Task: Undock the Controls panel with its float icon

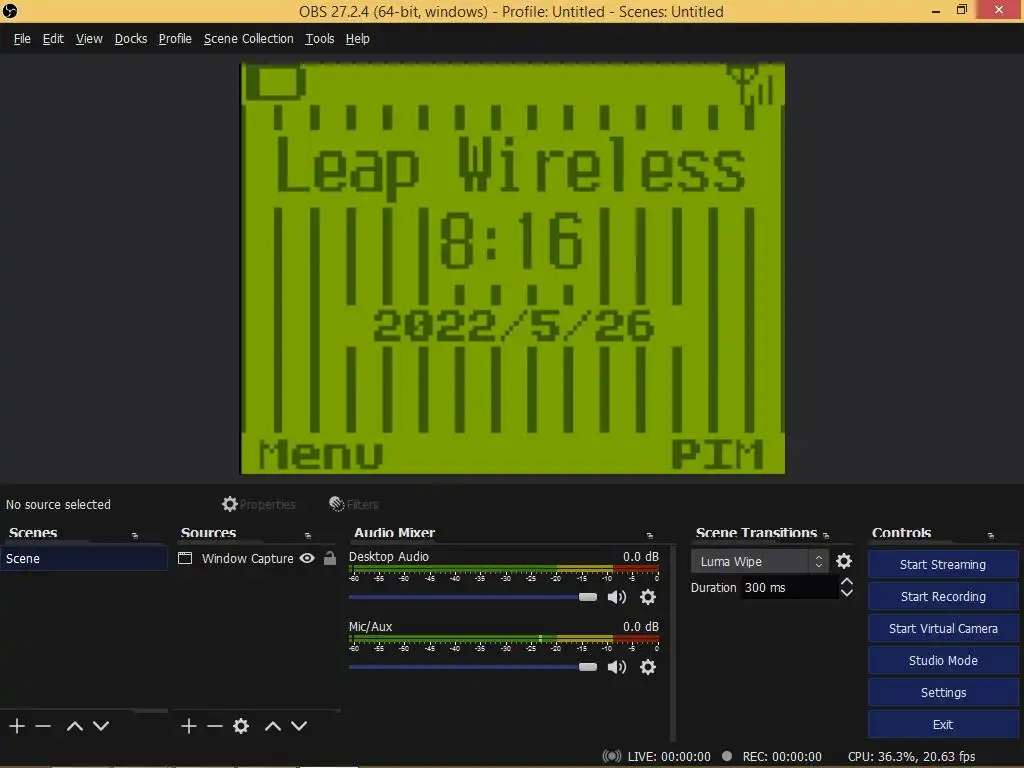Action: click(x=991, y=536)
